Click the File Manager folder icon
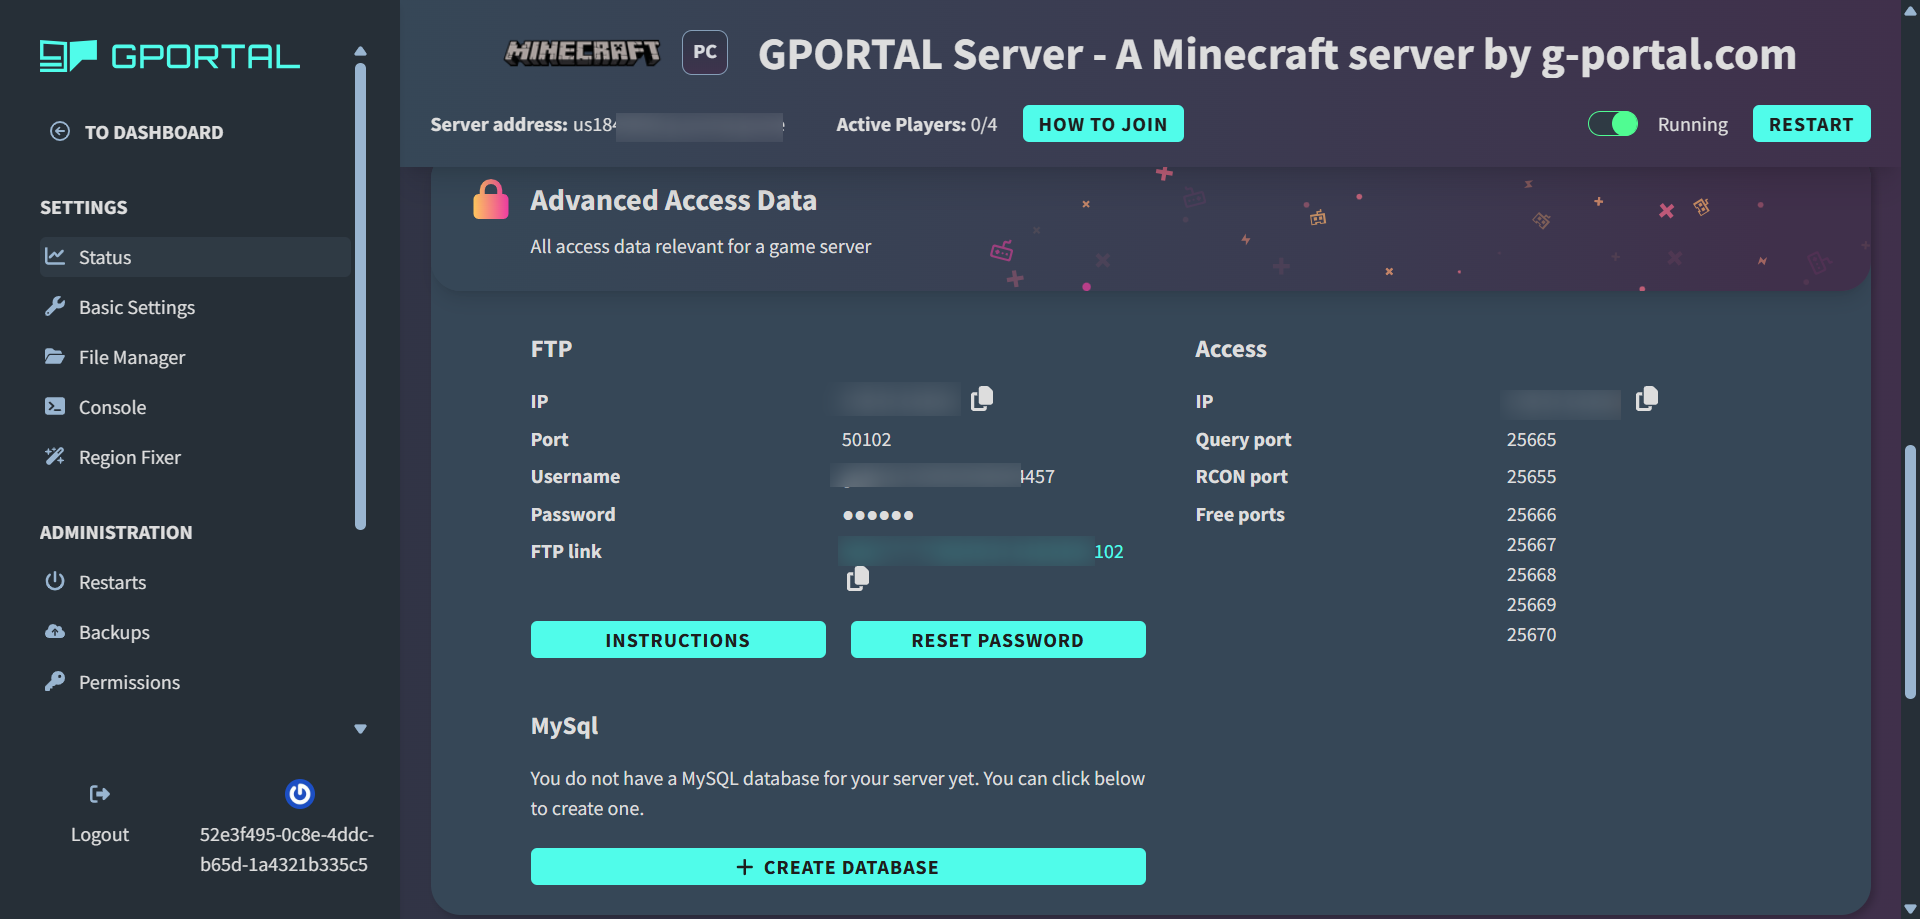 pyautogui.click(x=55, y=356)
